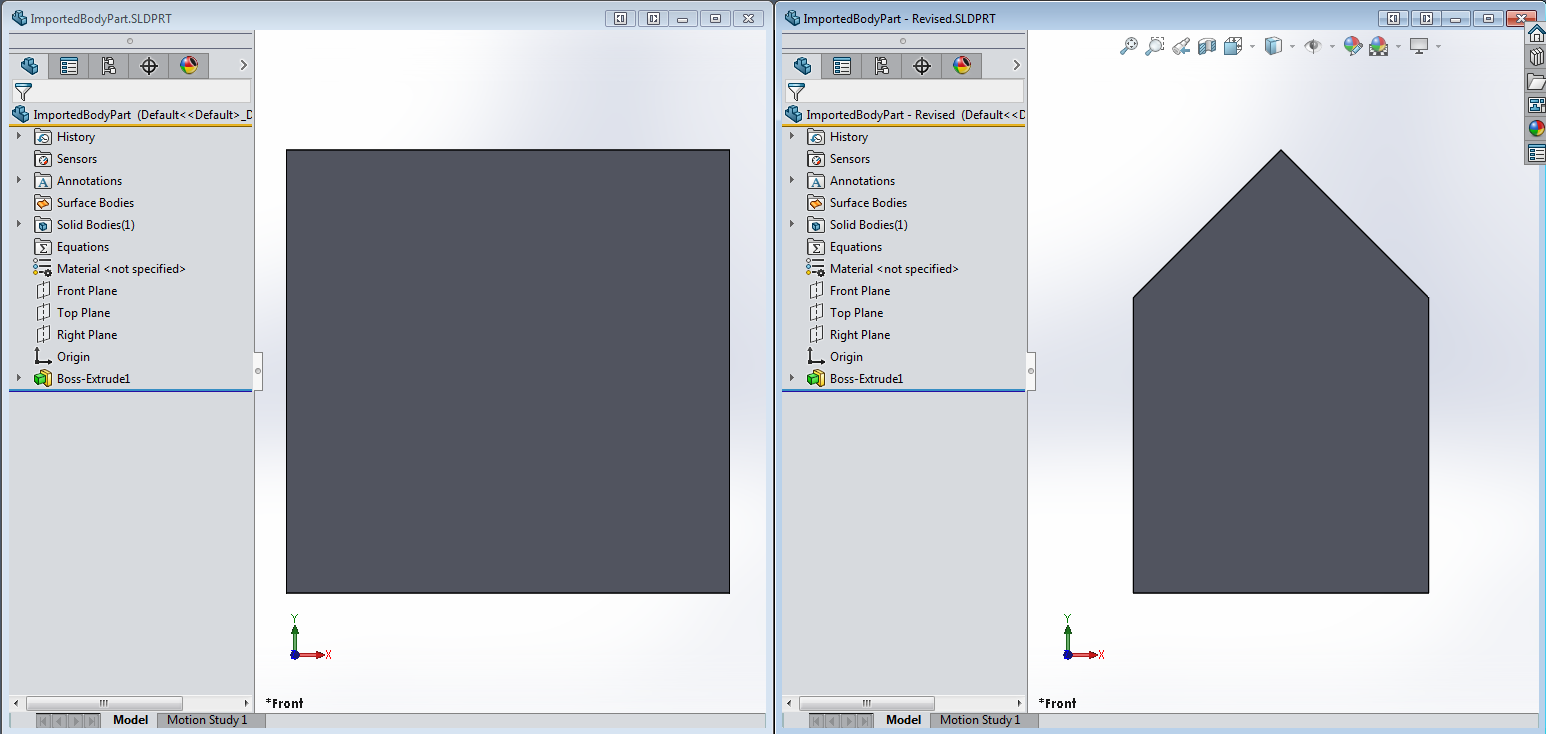Click the tree filter field in ImportedBodyPart window

[131, 92]
